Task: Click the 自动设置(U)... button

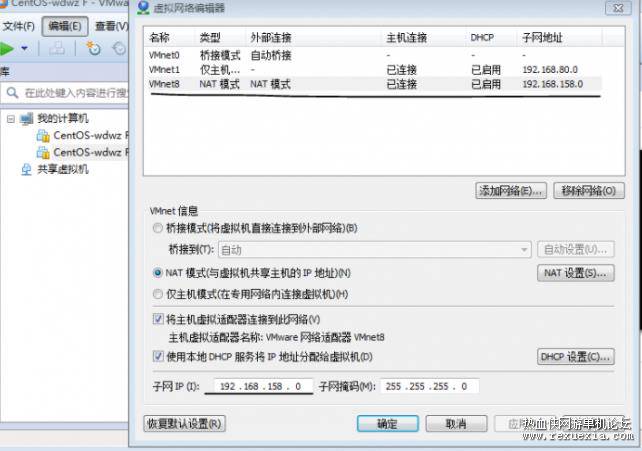Action: [x=576, y=249]
